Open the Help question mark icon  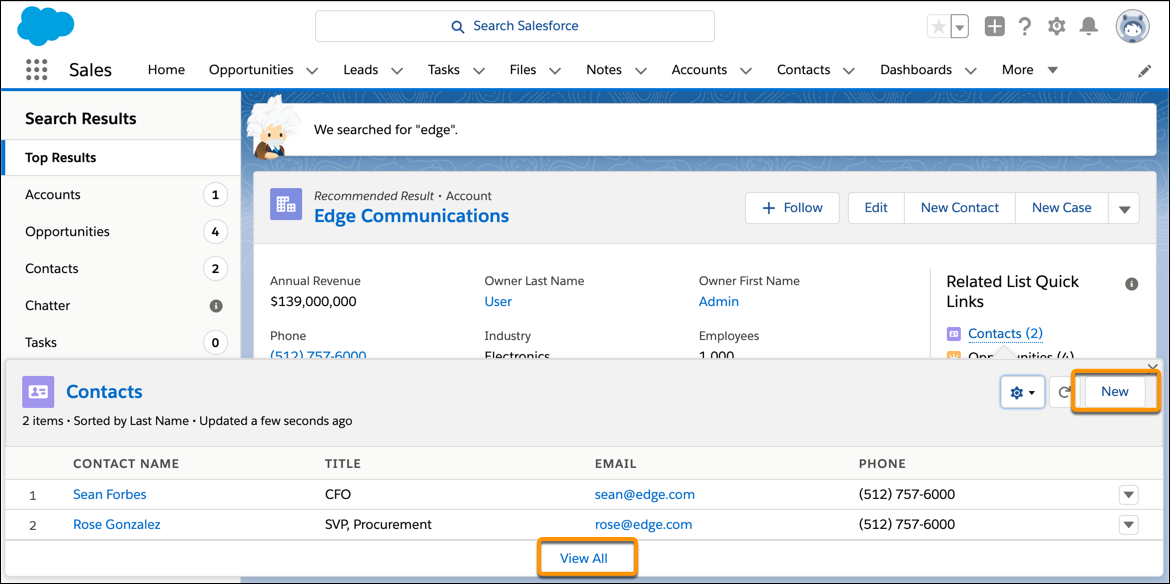1024,26
